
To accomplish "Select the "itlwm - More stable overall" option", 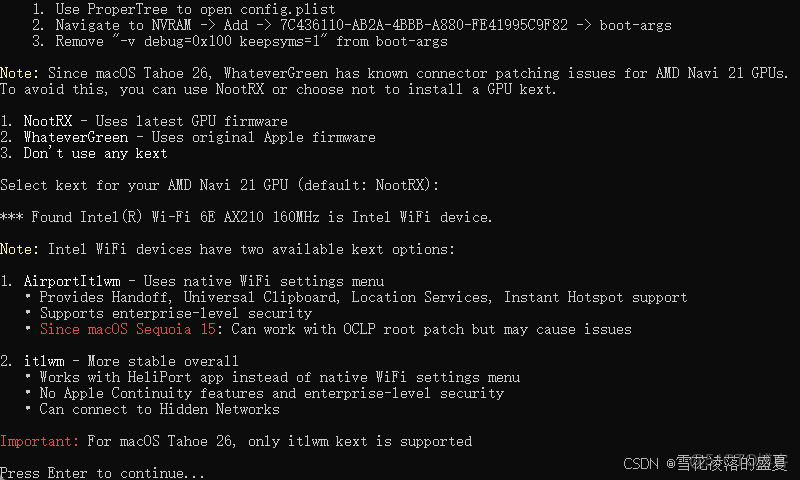I will [x=120, y=361].
